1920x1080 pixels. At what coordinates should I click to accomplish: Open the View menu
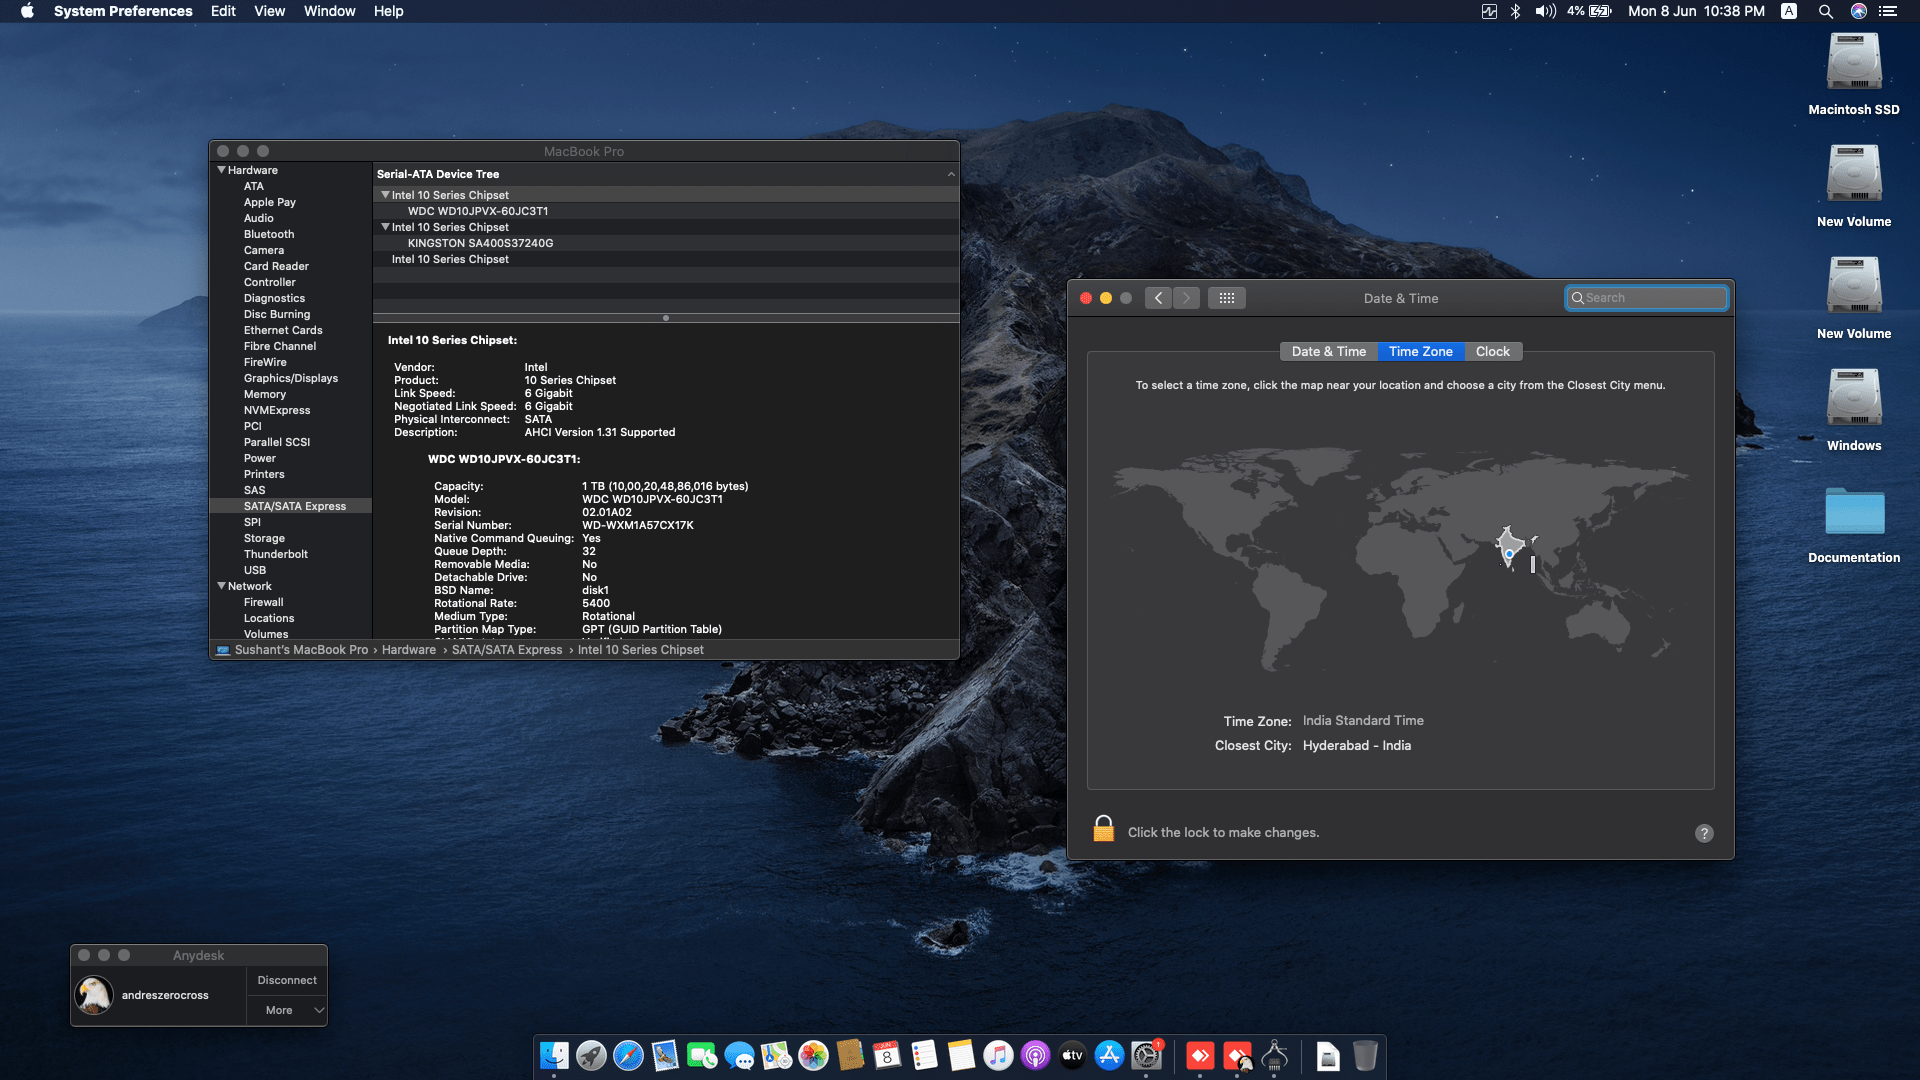coord(269,11)
